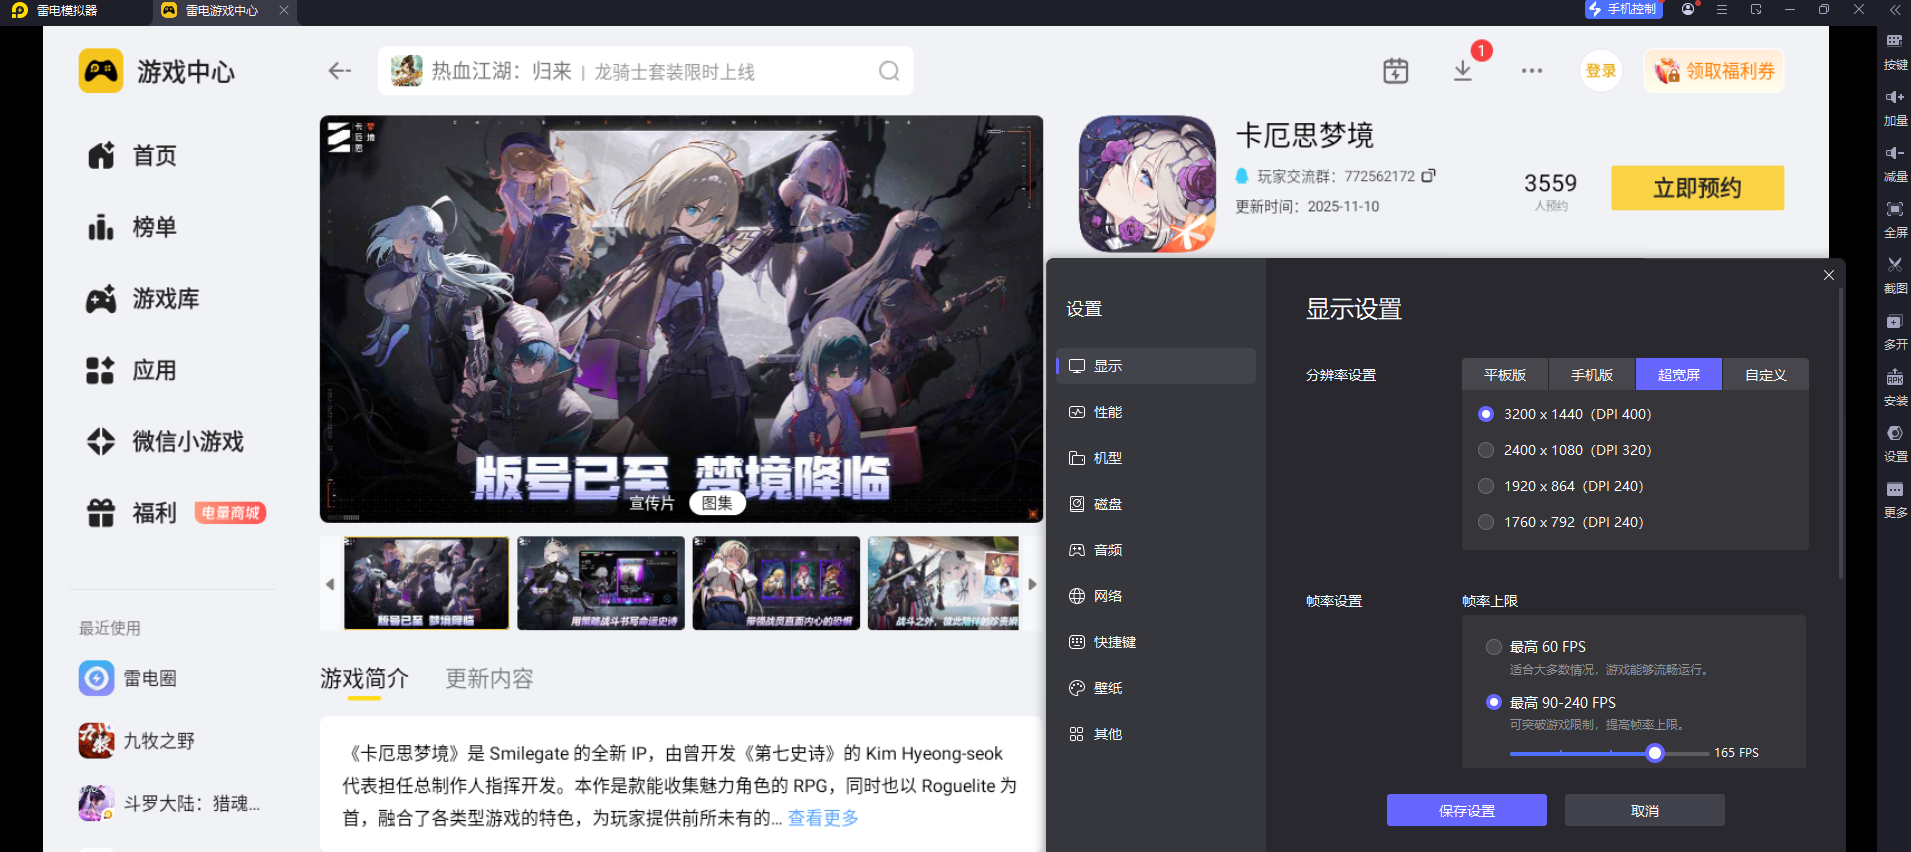Screen dimensions: 1911x852
Task: Switch to the 更新内容 tab
Action: click(489, 679)
